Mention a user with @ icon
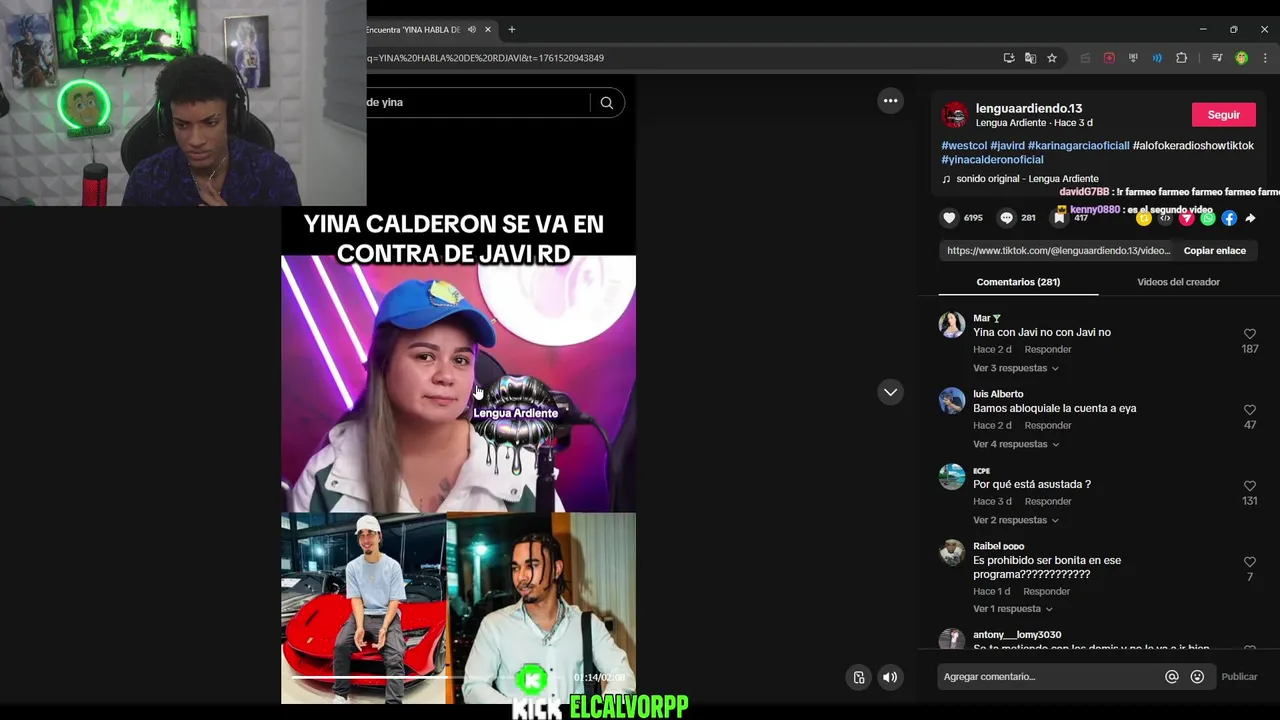This screenshot has height=720, width=1280. 1172,677
